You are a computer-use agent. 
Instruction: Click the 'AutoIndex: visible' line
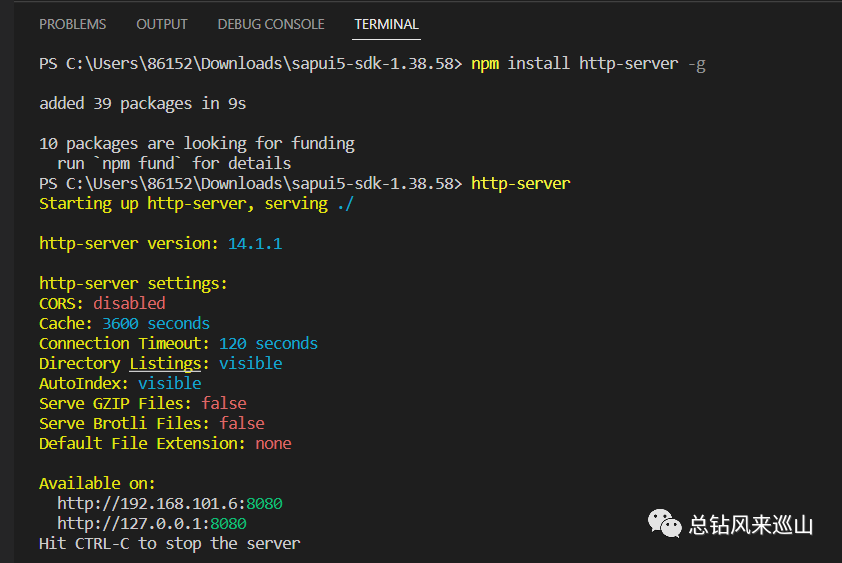click(x=120, y=384)
